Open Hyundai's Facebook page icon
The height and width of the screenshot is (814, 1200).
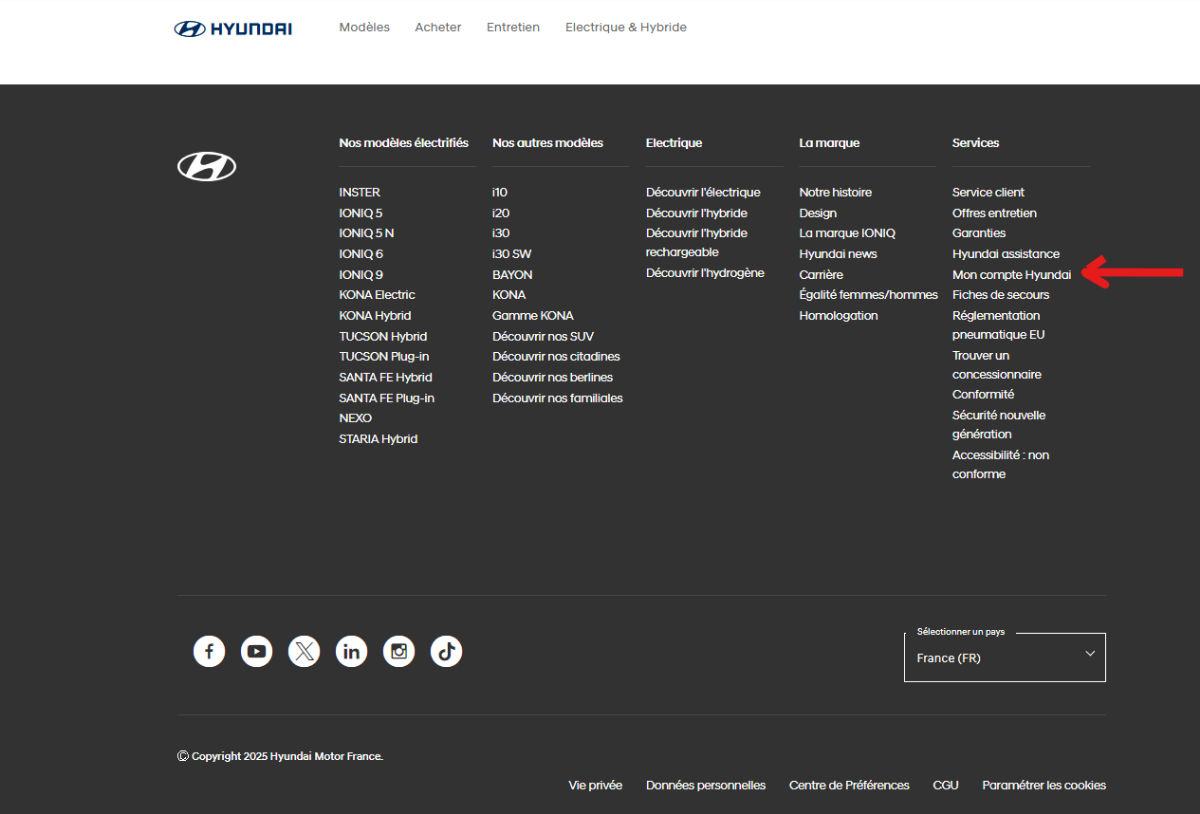[x=209, y=652]
